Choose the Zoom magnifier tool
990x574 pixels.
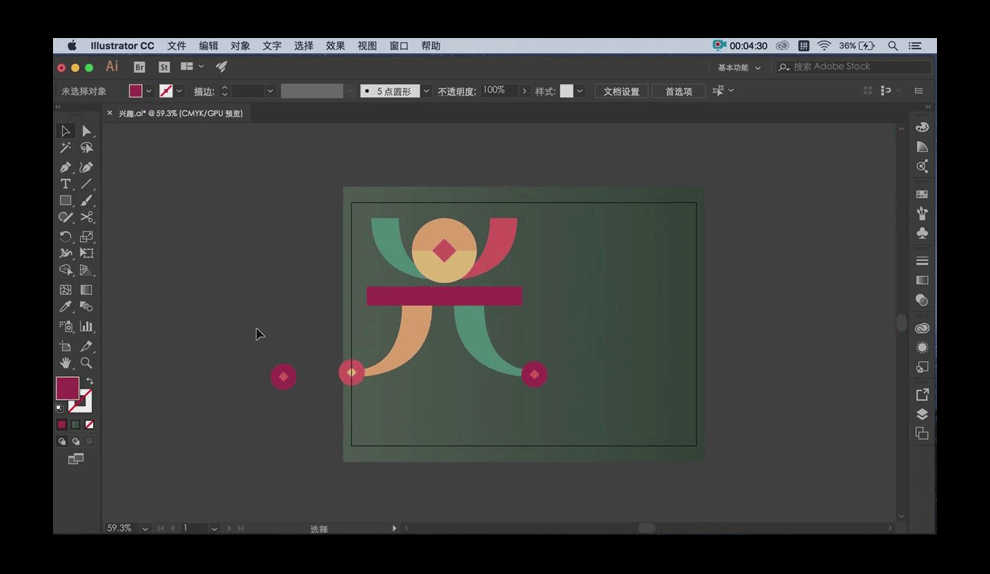pos(87,363)
